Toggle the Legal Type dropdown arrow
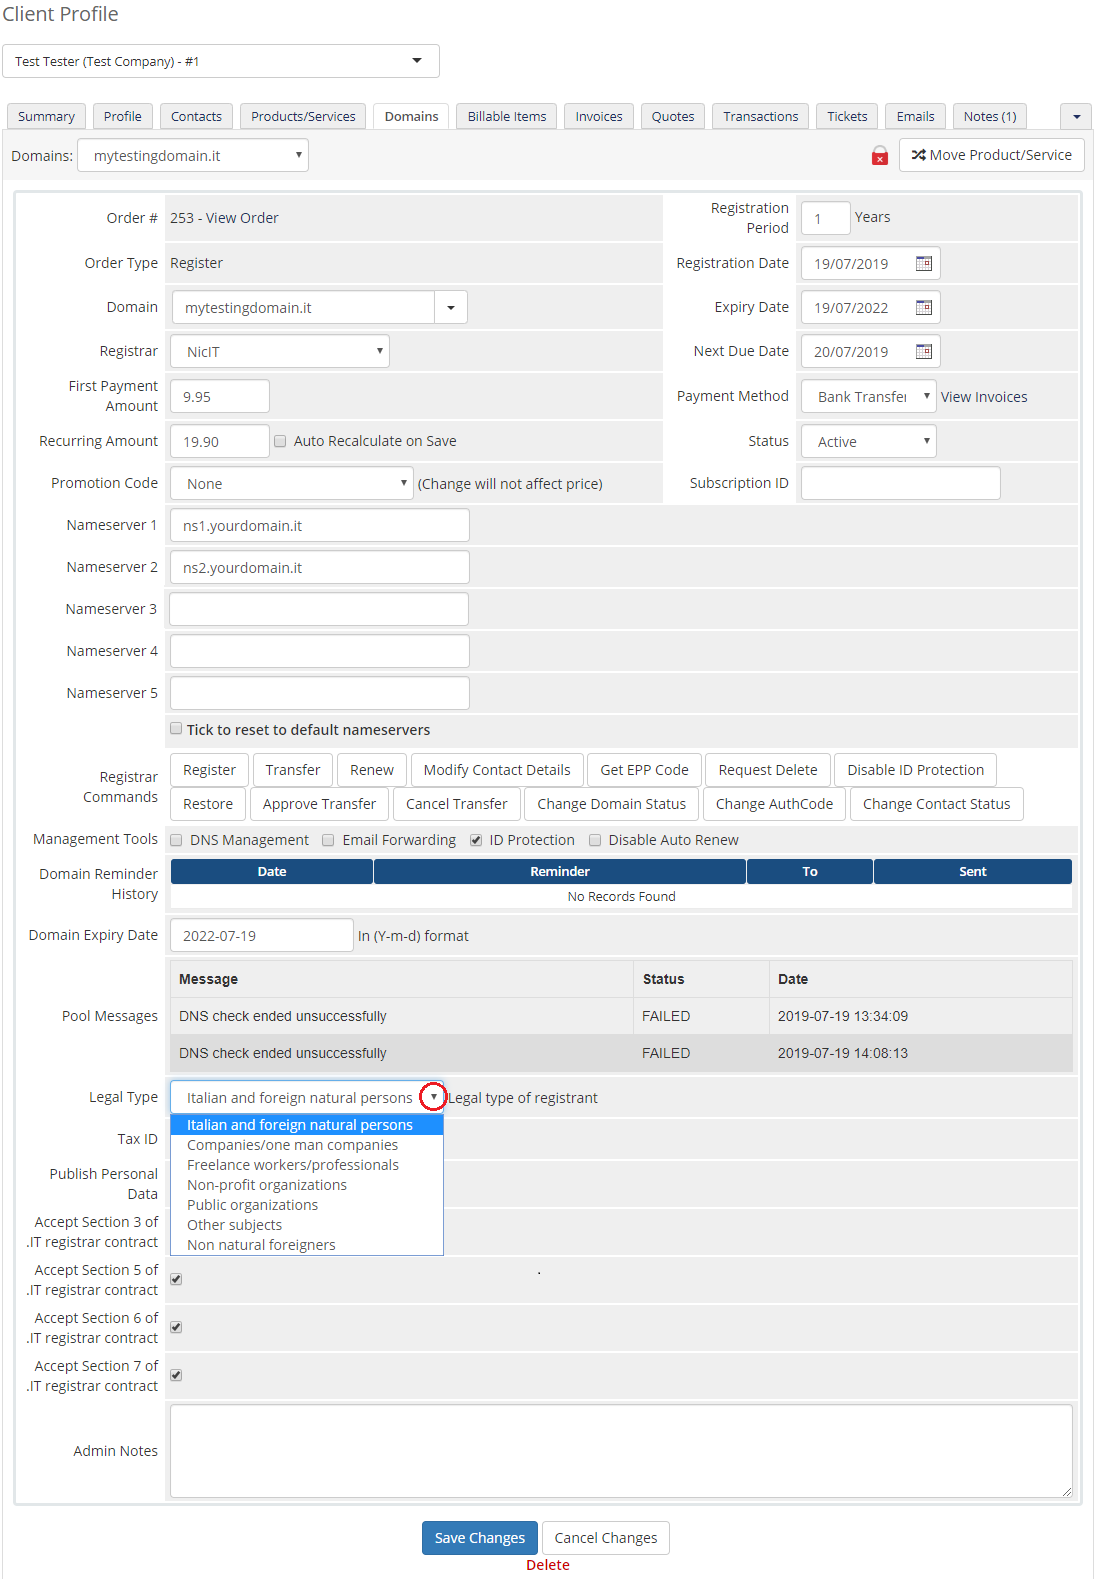 [x=433, y=1097]
